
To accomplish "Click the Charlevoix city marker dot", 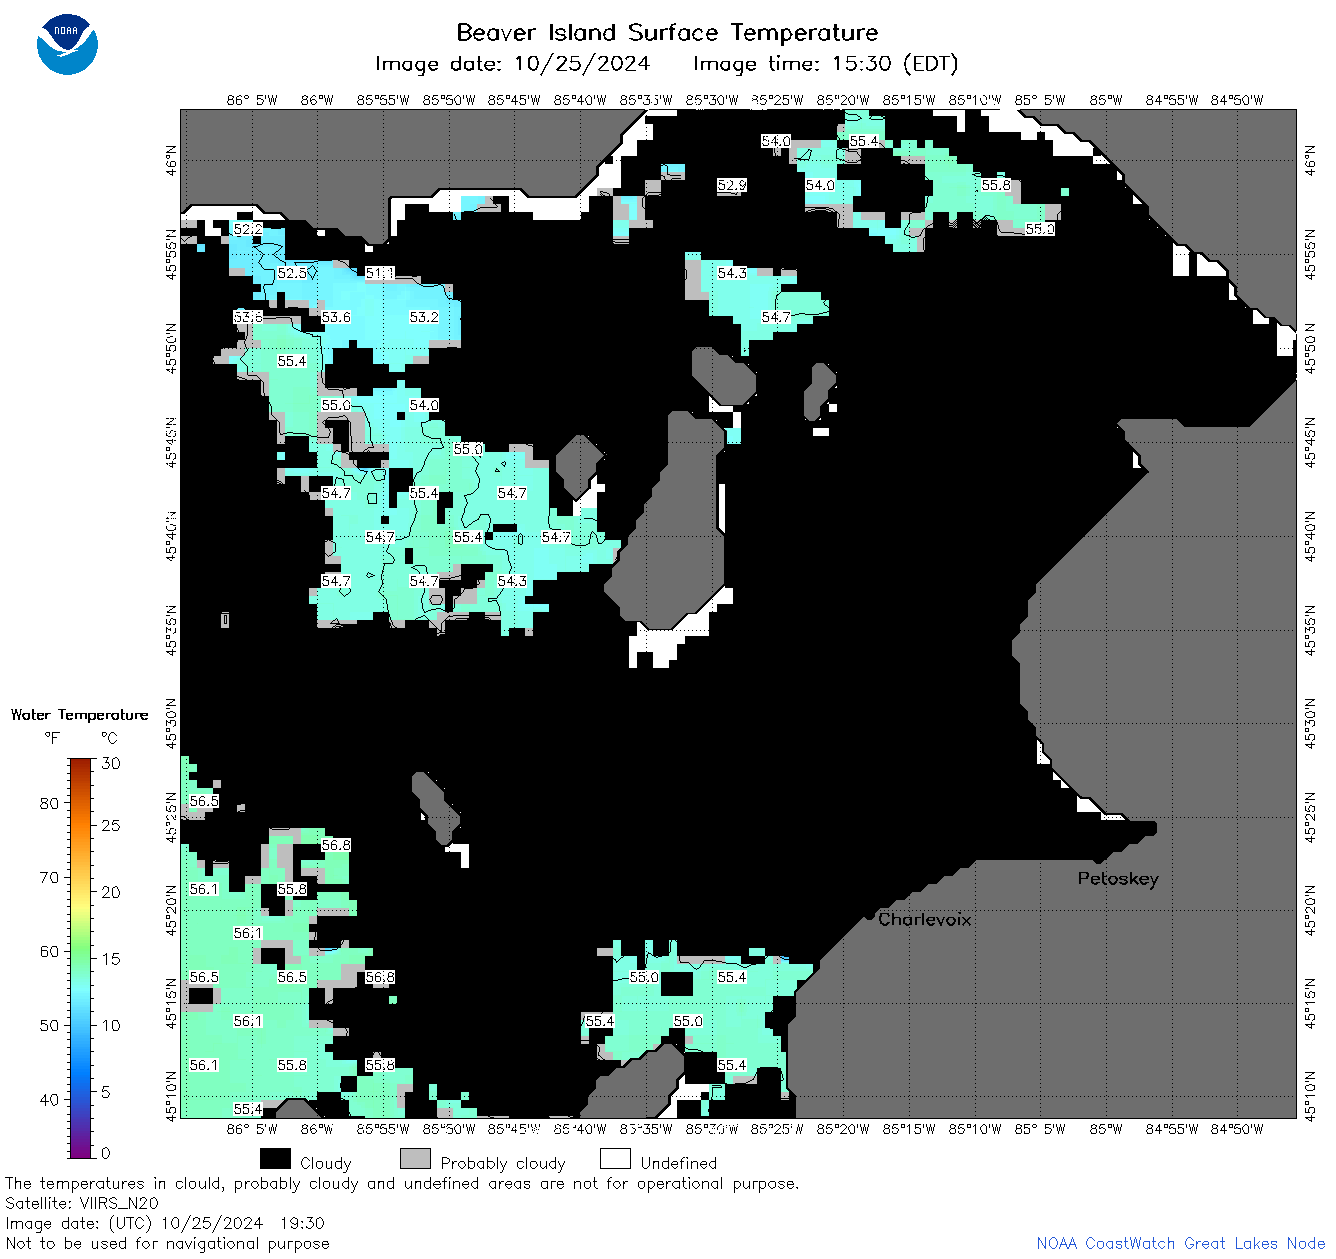I will (x=870, y=915).
